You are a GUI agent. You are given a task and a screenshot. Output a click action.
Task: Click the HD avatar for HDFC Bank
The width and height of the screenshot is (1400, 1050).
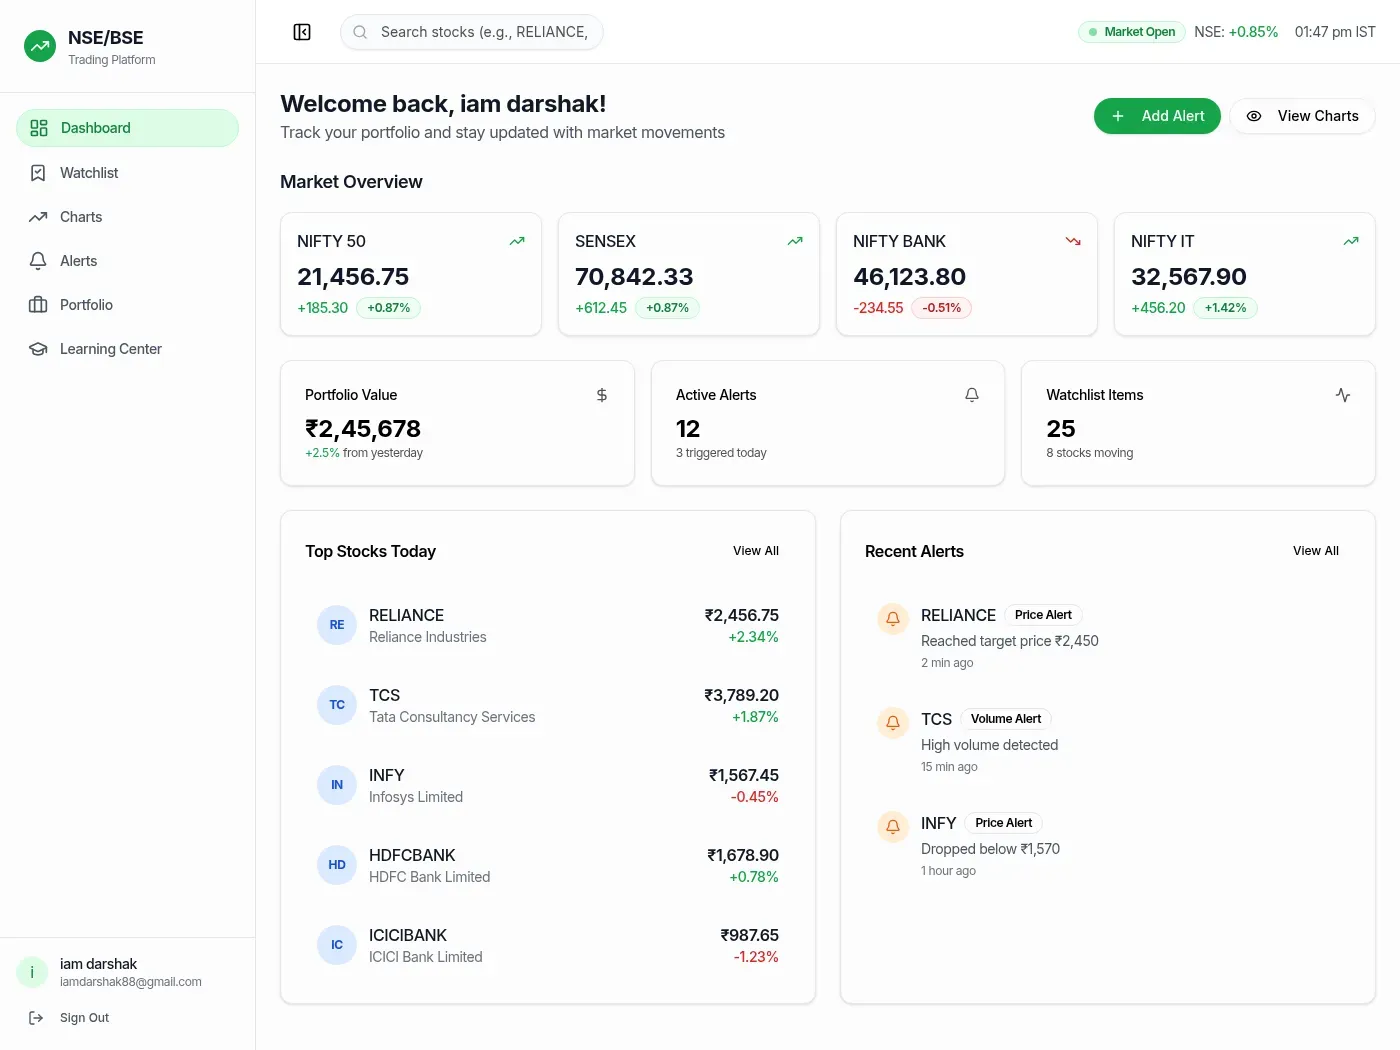[337, 865]
